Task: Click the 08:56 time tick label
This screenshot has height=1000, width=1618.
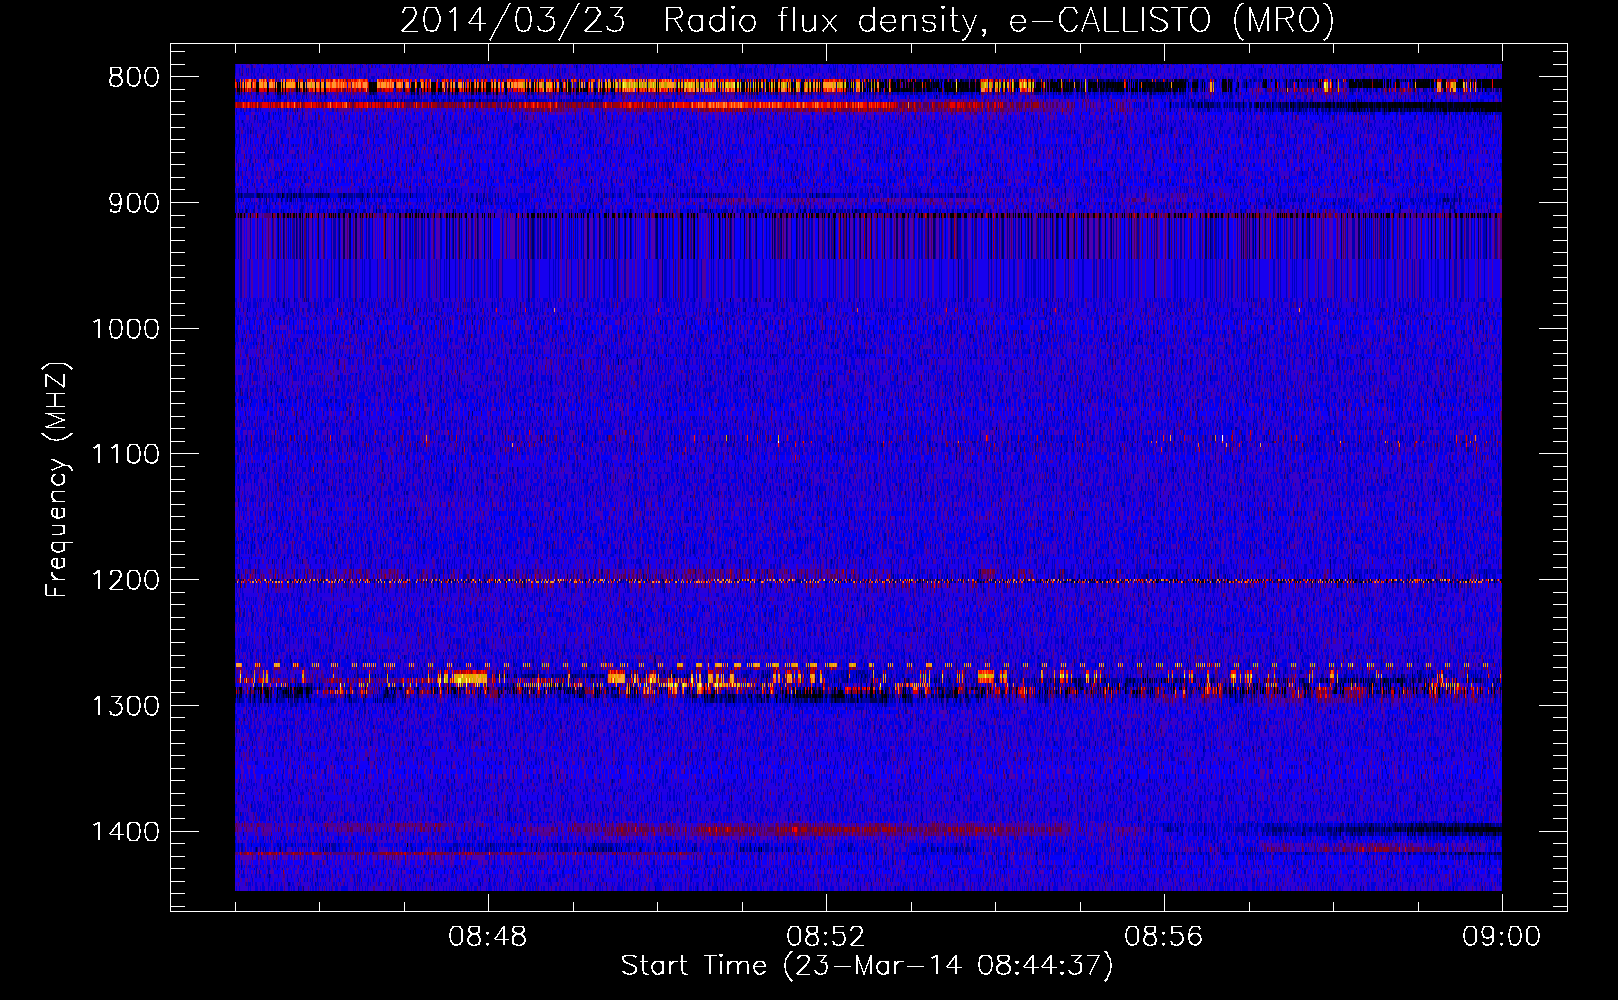Action: (1164, 937)
